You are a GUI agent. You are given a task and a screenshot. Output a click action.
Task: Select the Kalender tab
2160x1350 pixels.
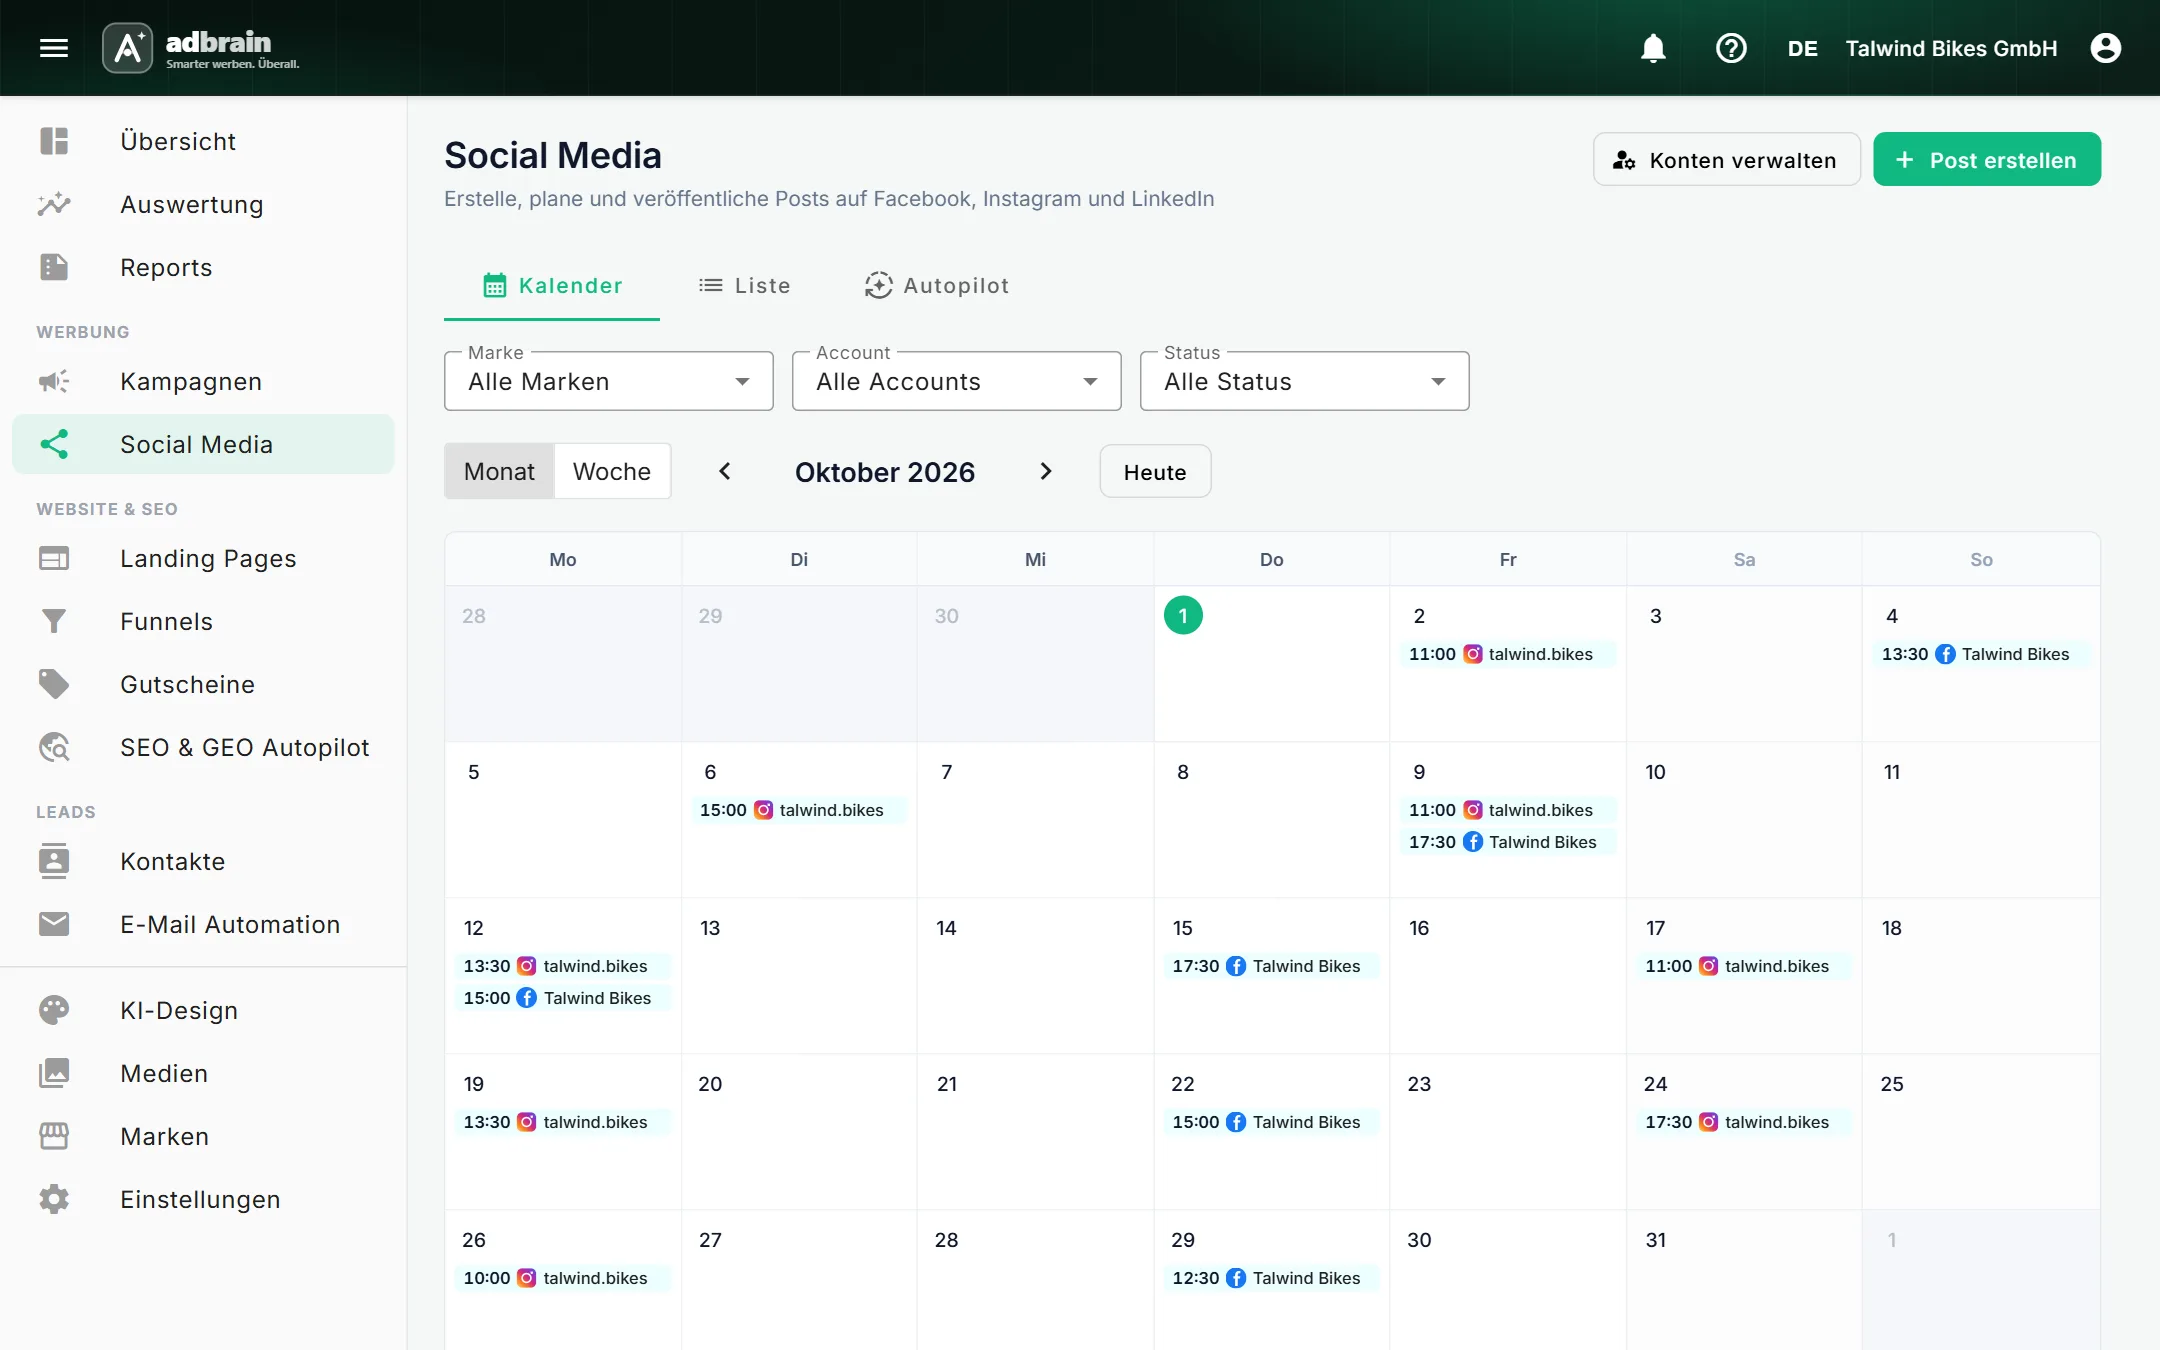552,286
